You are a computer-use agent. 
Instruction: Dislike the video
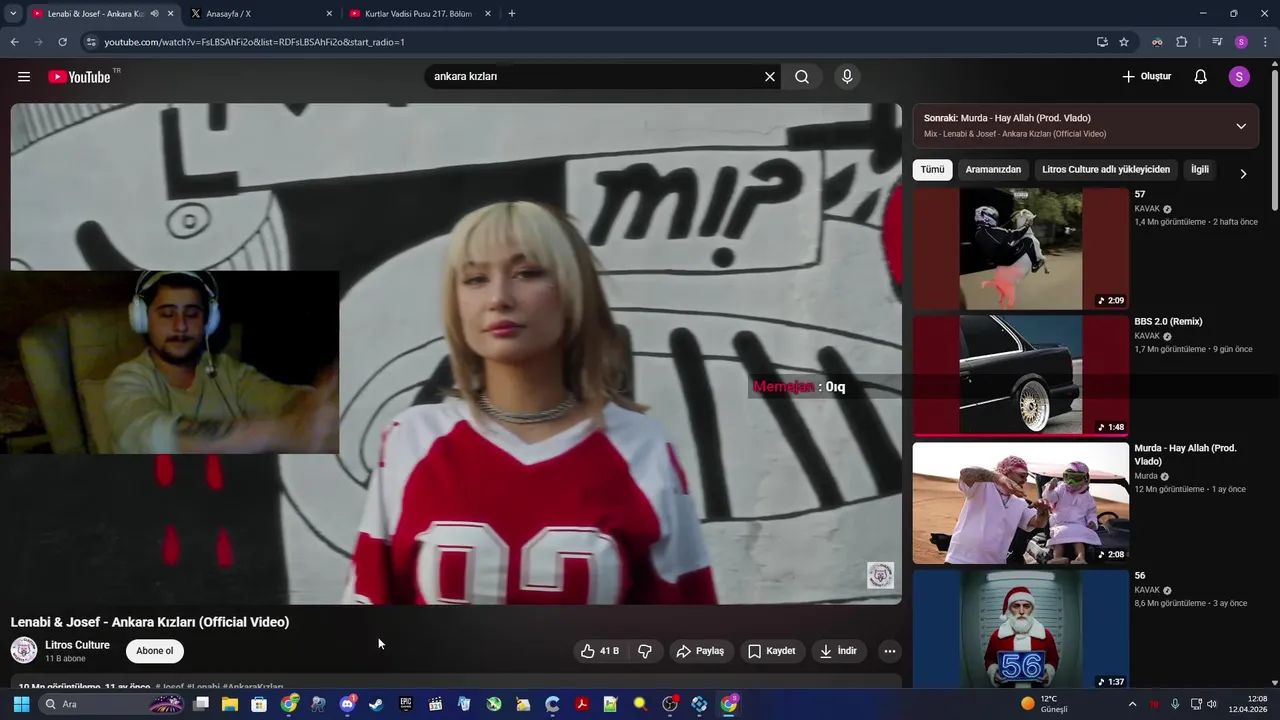[645, 651]
